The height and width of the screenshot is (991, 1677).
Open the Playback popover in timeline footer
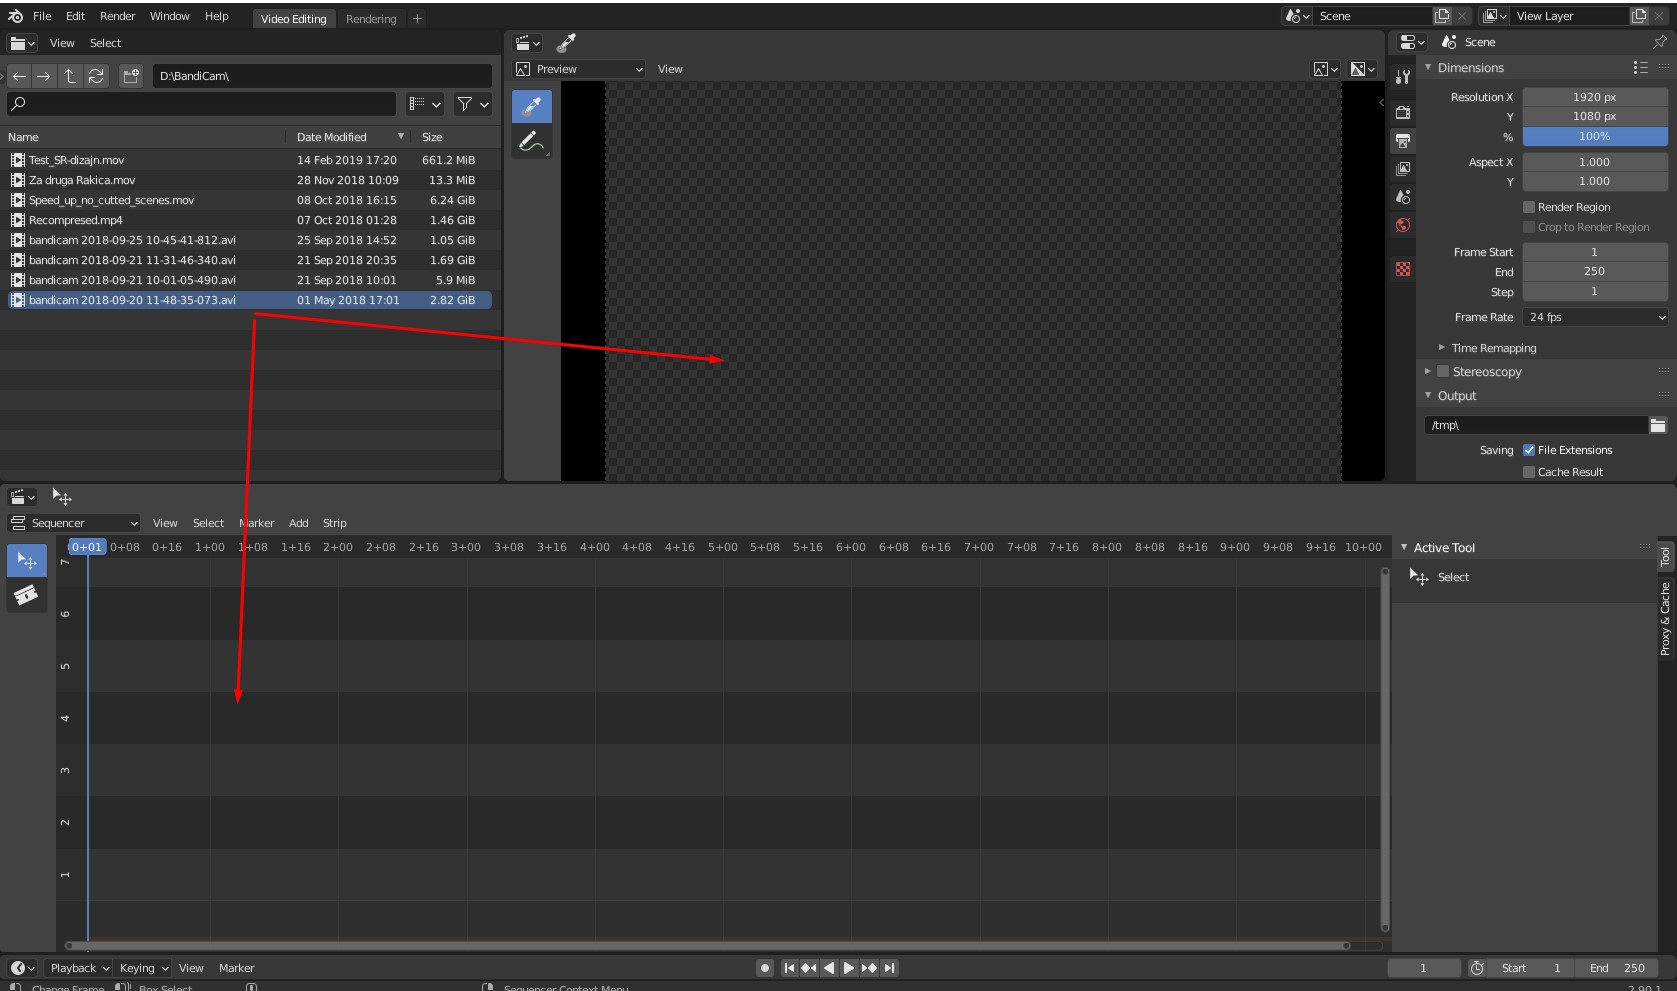pyautogui.click(x=80, y=968)
